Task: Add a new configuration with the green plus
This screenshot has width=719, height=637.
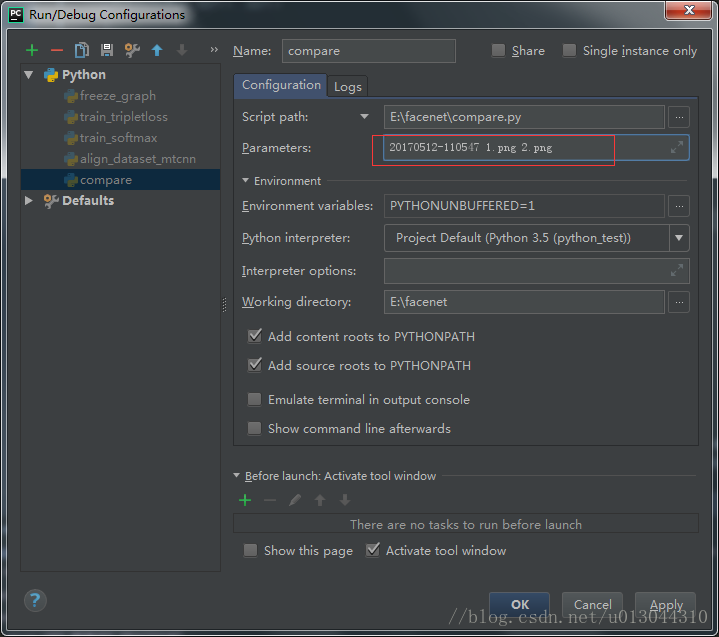Action: coord(32,50)
